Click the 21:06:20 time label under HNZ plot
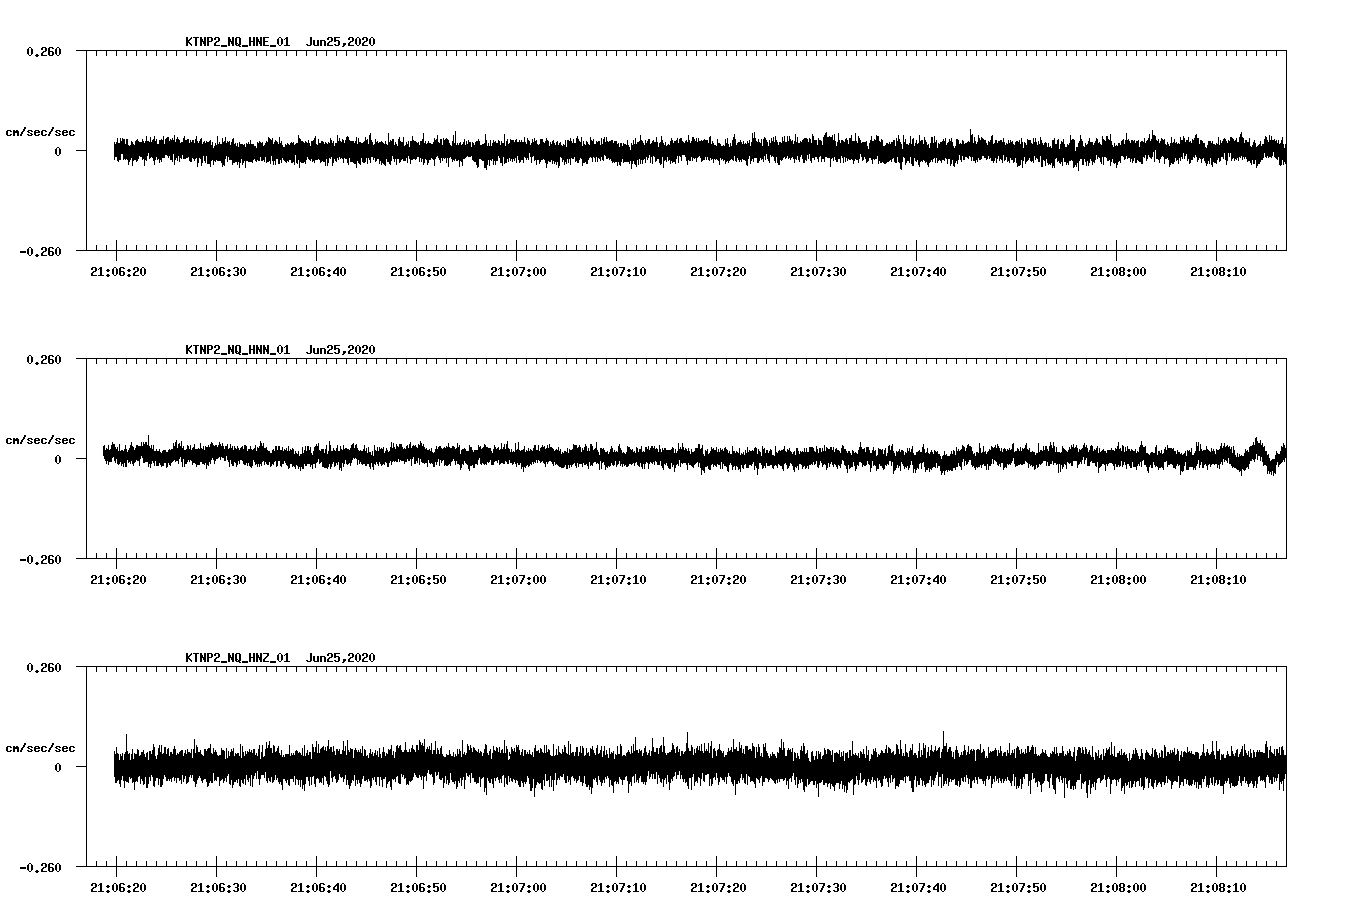Image resolution: width=1358 pixels, height=924 pixels. coord(118,888)
